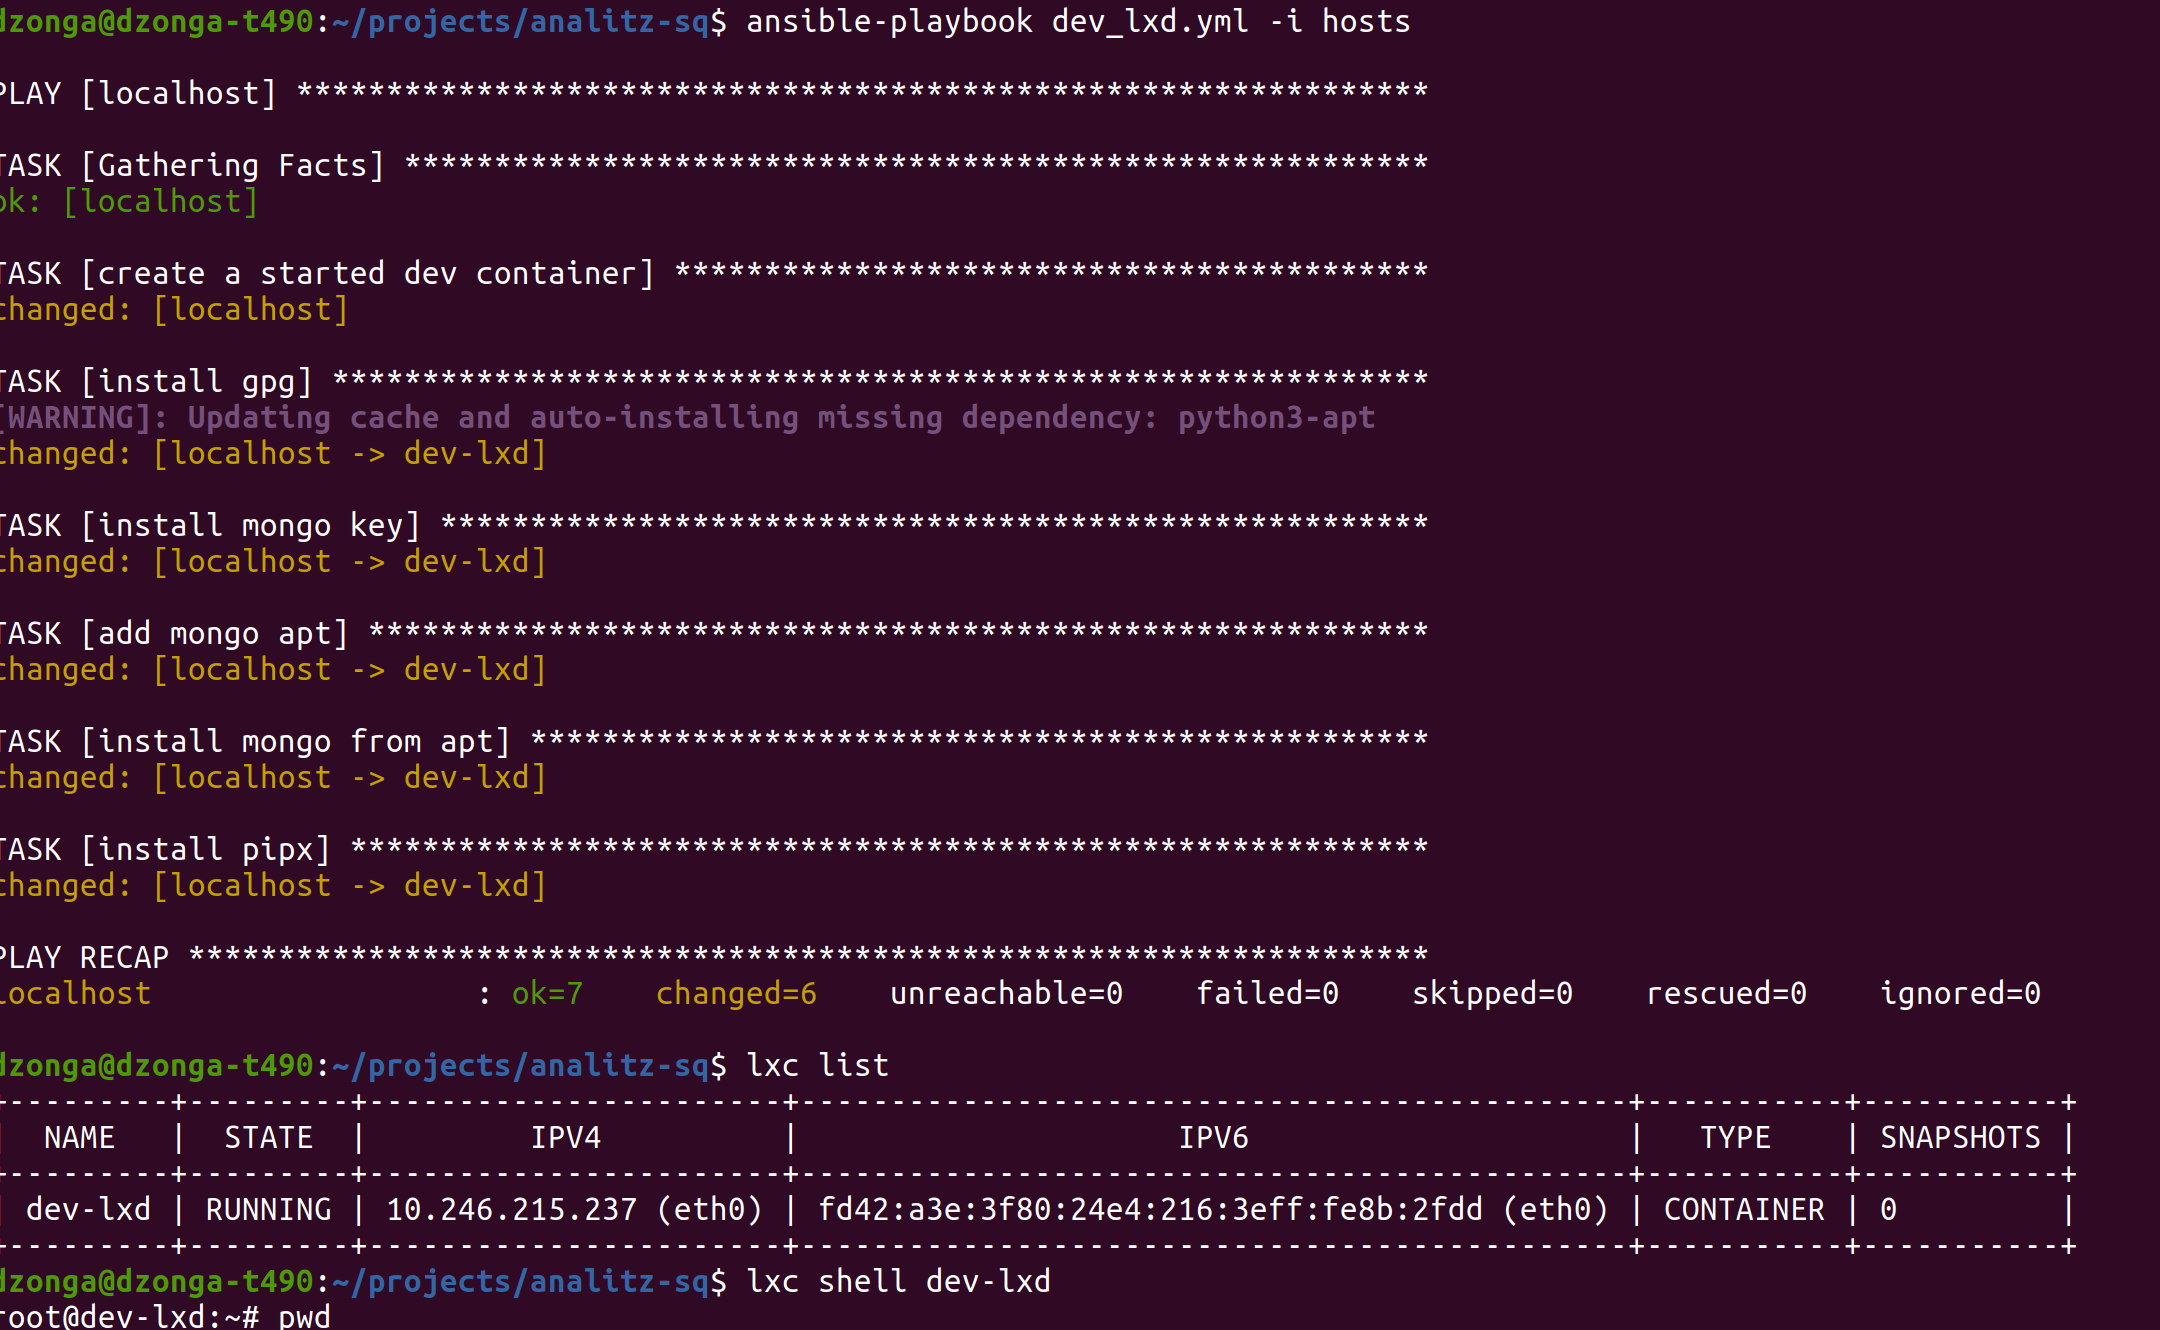The height and width of the screenshot is (1330, 2160).
Task: Click the CONTAINER type cell
Action: pyautogui.click(x=1744, y=1209)
